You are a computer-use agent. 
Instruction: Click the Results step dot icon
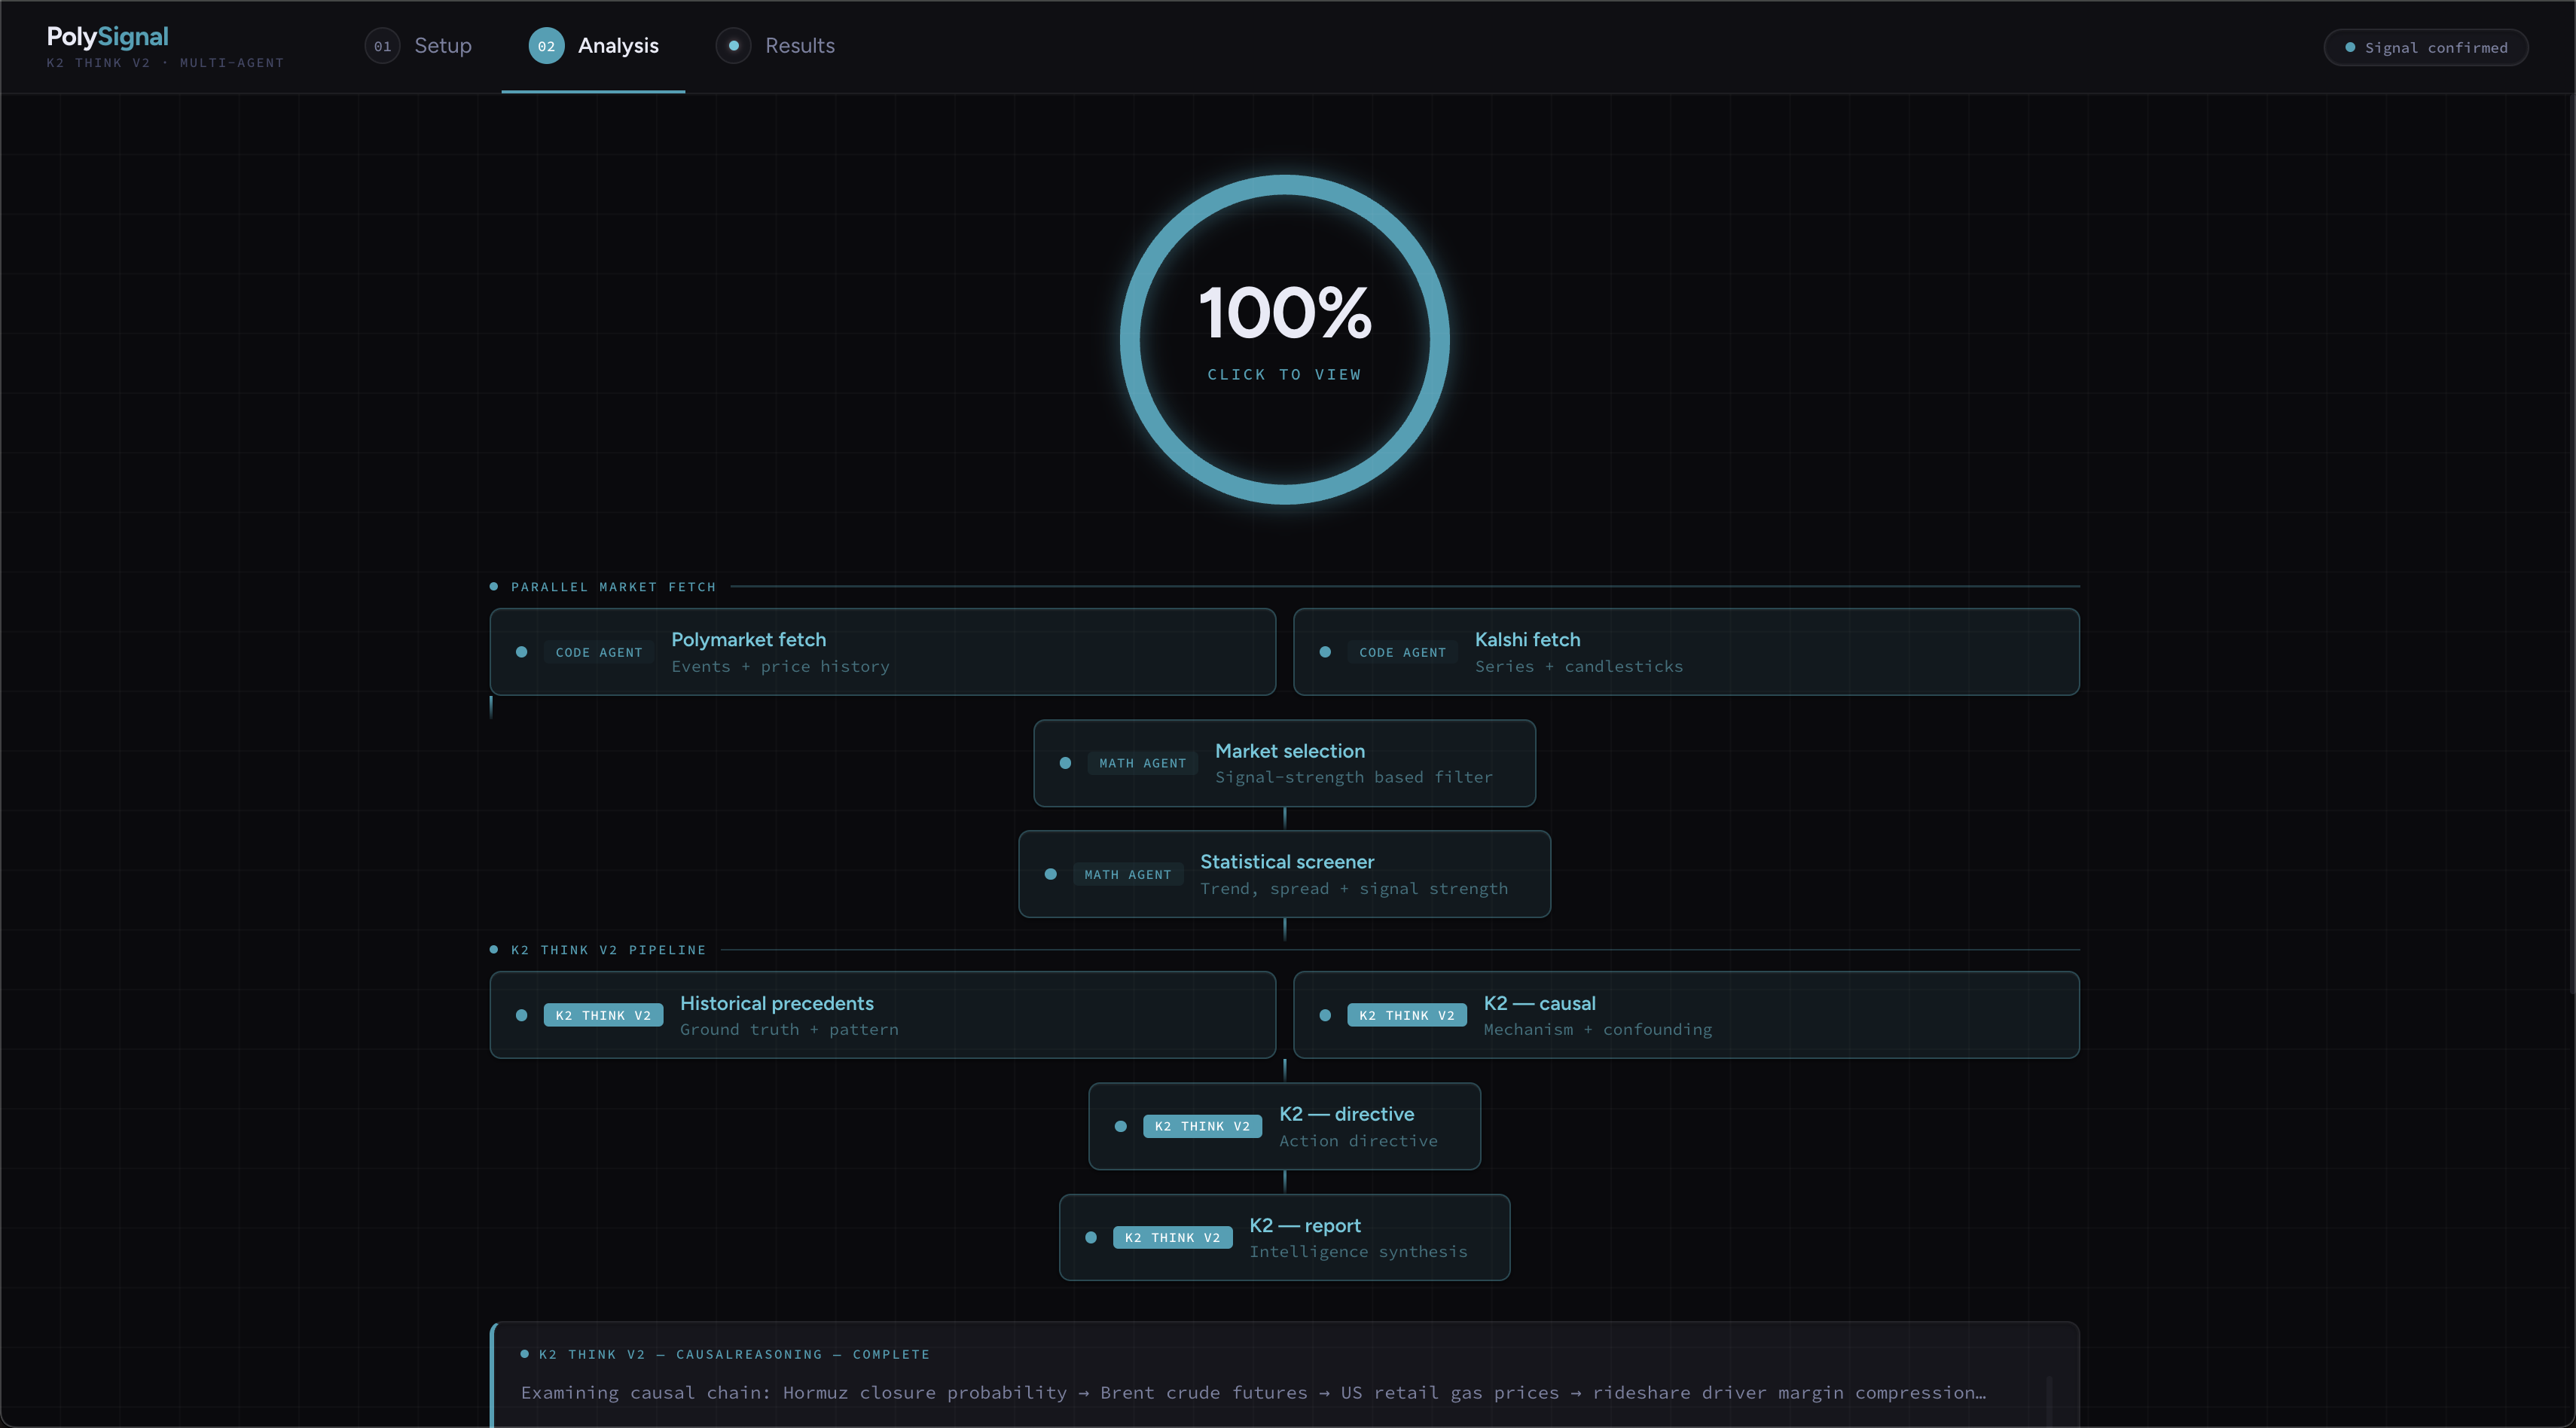[x=733, y=46]
